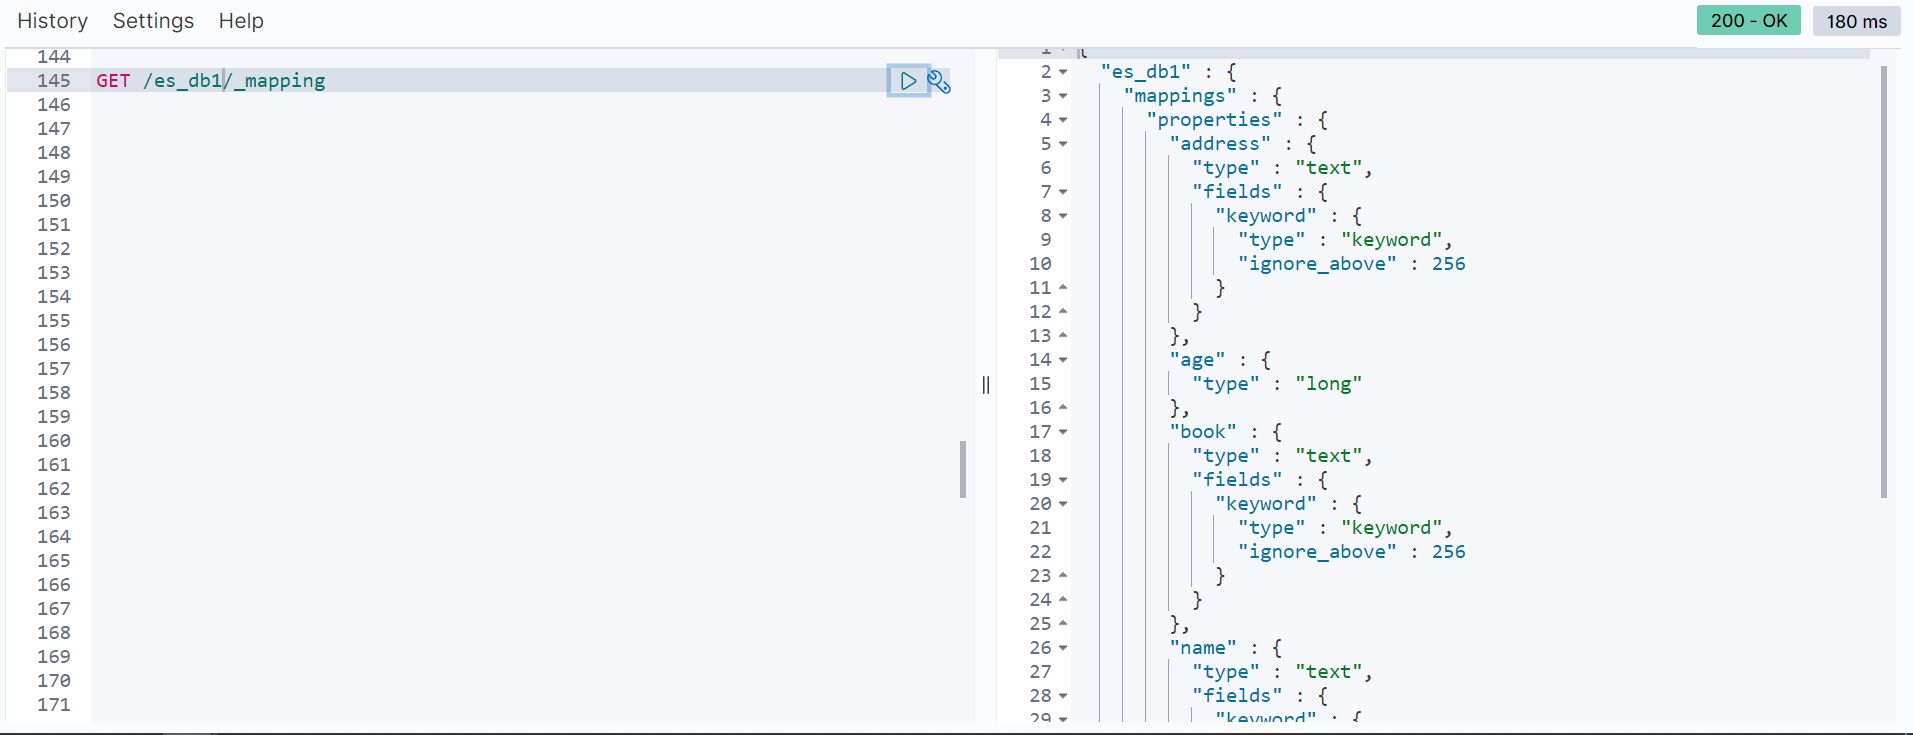Collapse the "es_db1" block on line 2
Viewport: 1913px width, 735px height.
(x=1063, y=72)
